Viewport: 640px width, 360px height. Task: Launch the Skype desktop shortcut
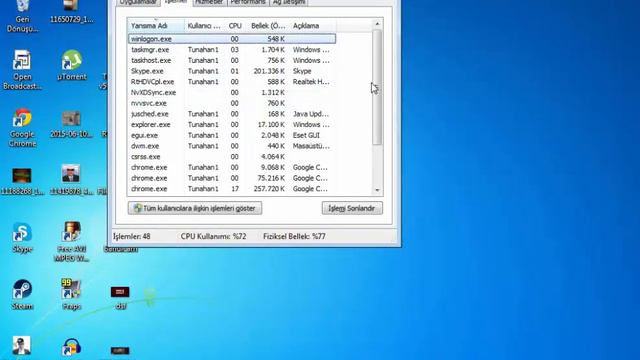tap(22, 238)
